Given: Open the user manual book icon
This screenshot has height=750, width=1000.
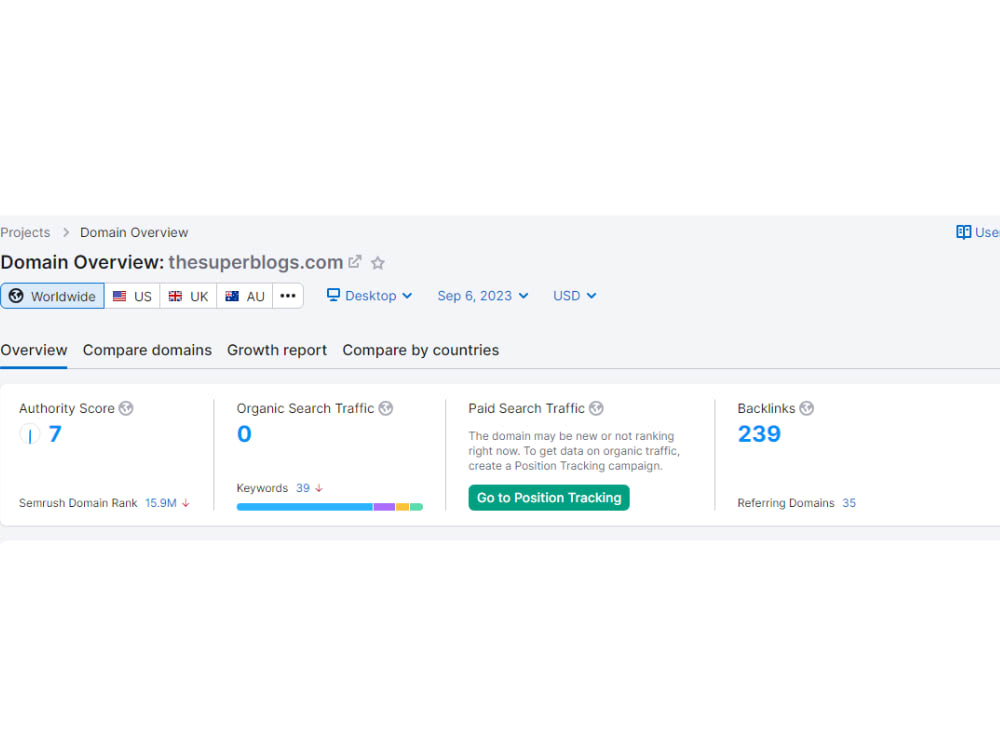Looking at the screenshot, I should pos(963,232).
